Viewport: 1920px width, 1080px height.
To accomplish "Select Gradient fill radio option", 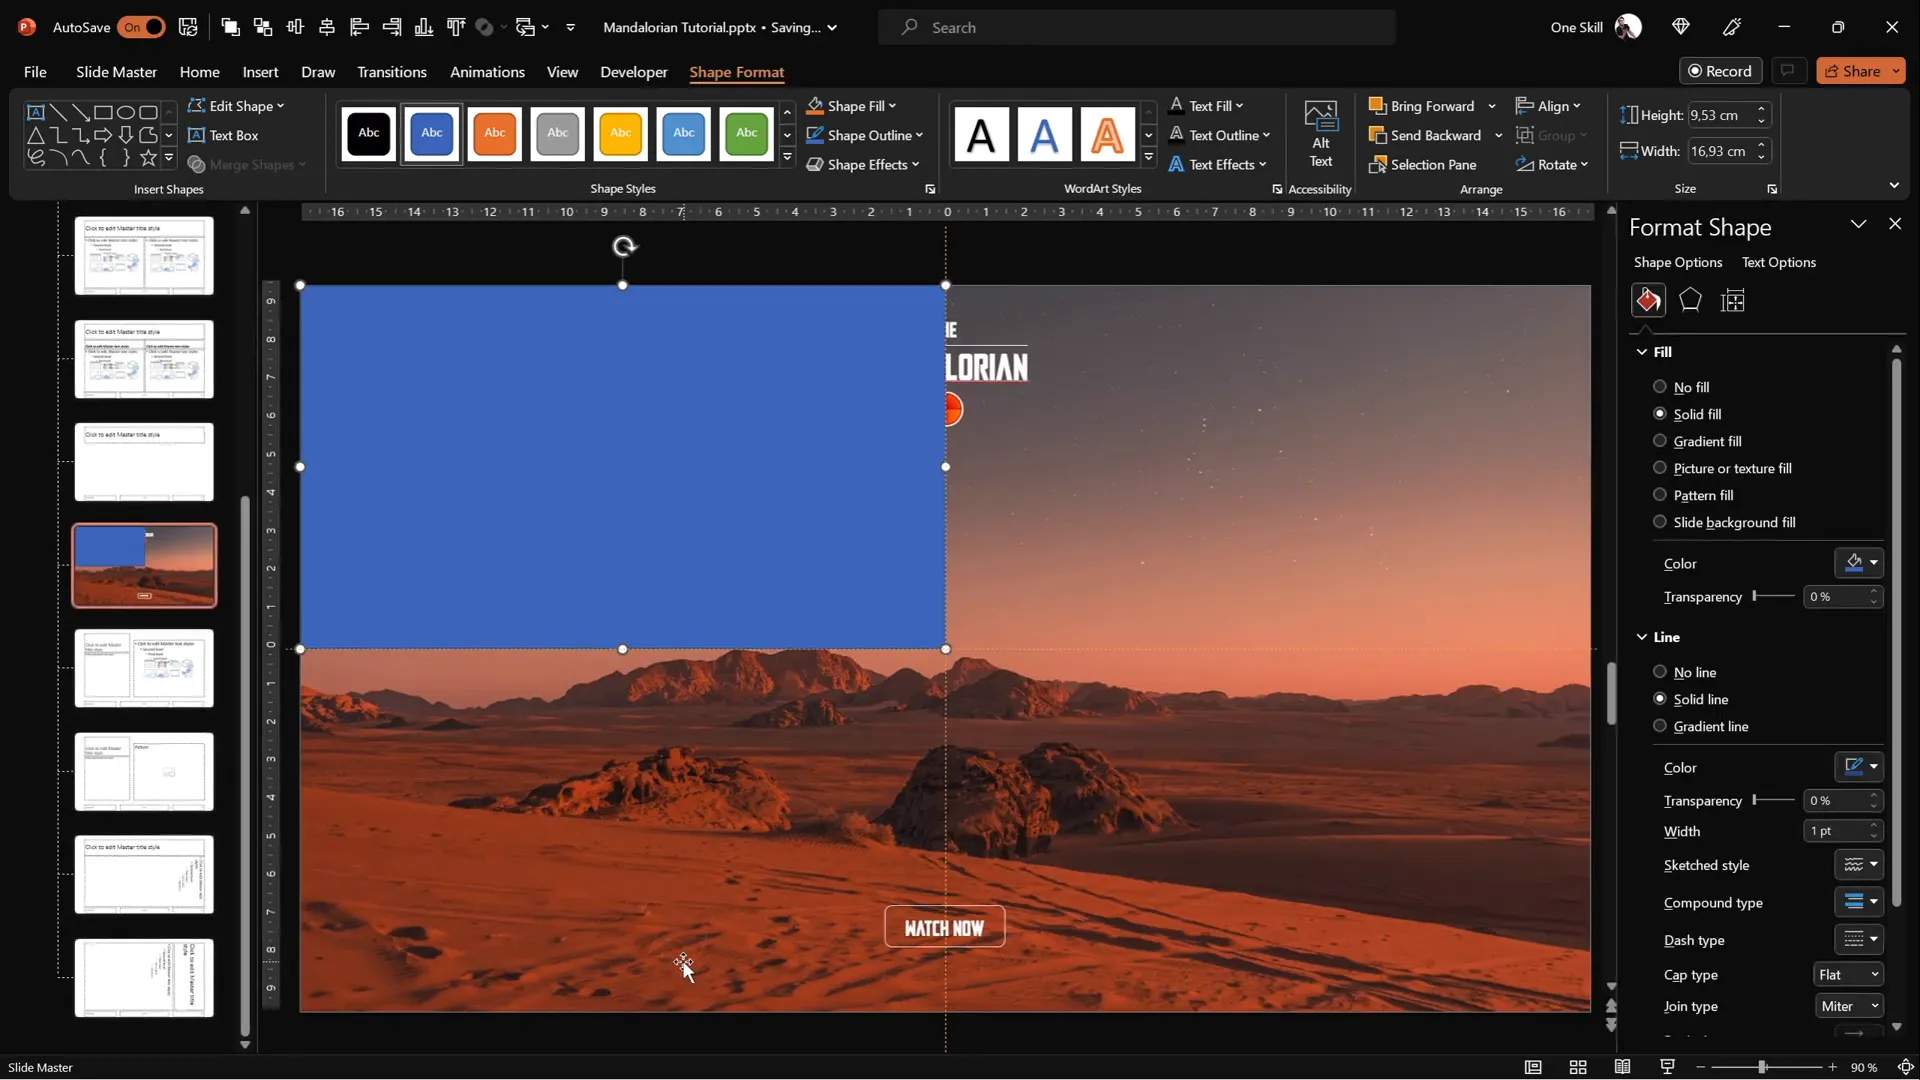I will 1660,441.
